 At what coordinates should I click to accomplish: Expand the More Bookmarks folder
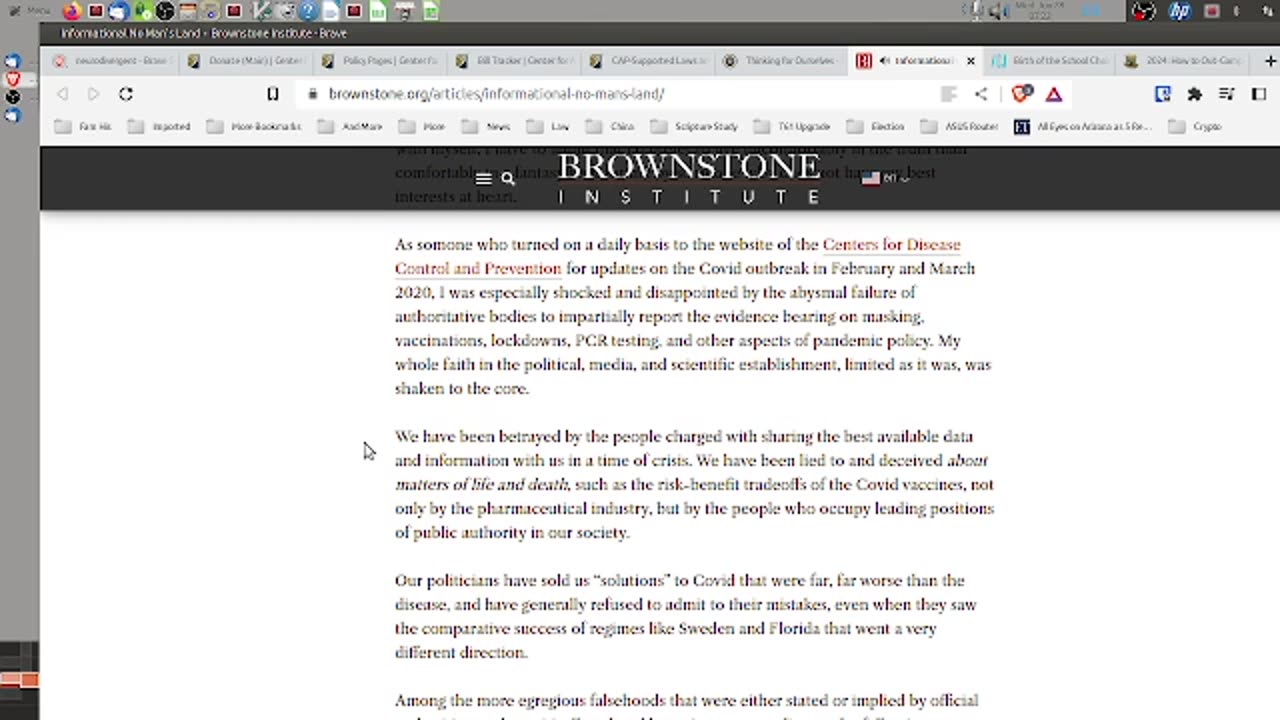254,127
